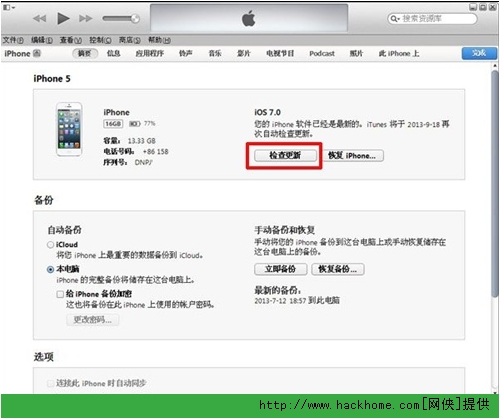Open the window menu icon at top-left
Screen dimensions: 500x419
9,7
